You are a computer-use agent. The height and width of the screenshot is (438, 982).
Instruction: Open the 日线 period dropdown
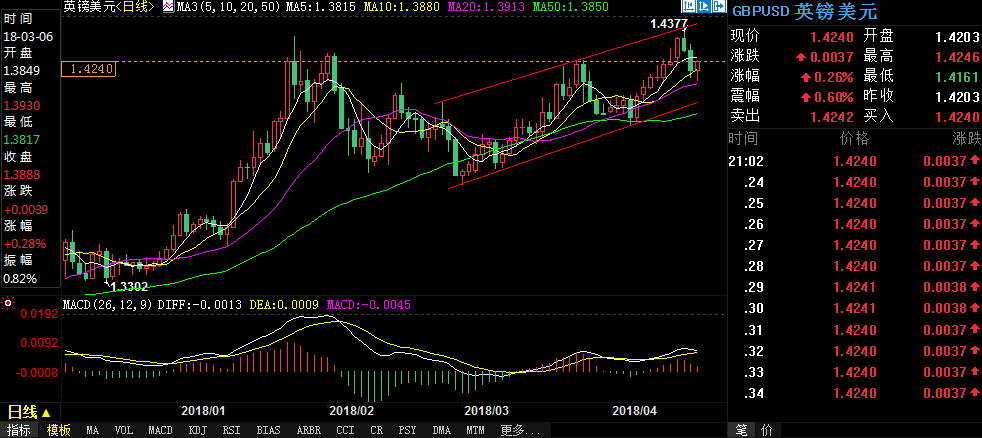(x=28, y=412)
